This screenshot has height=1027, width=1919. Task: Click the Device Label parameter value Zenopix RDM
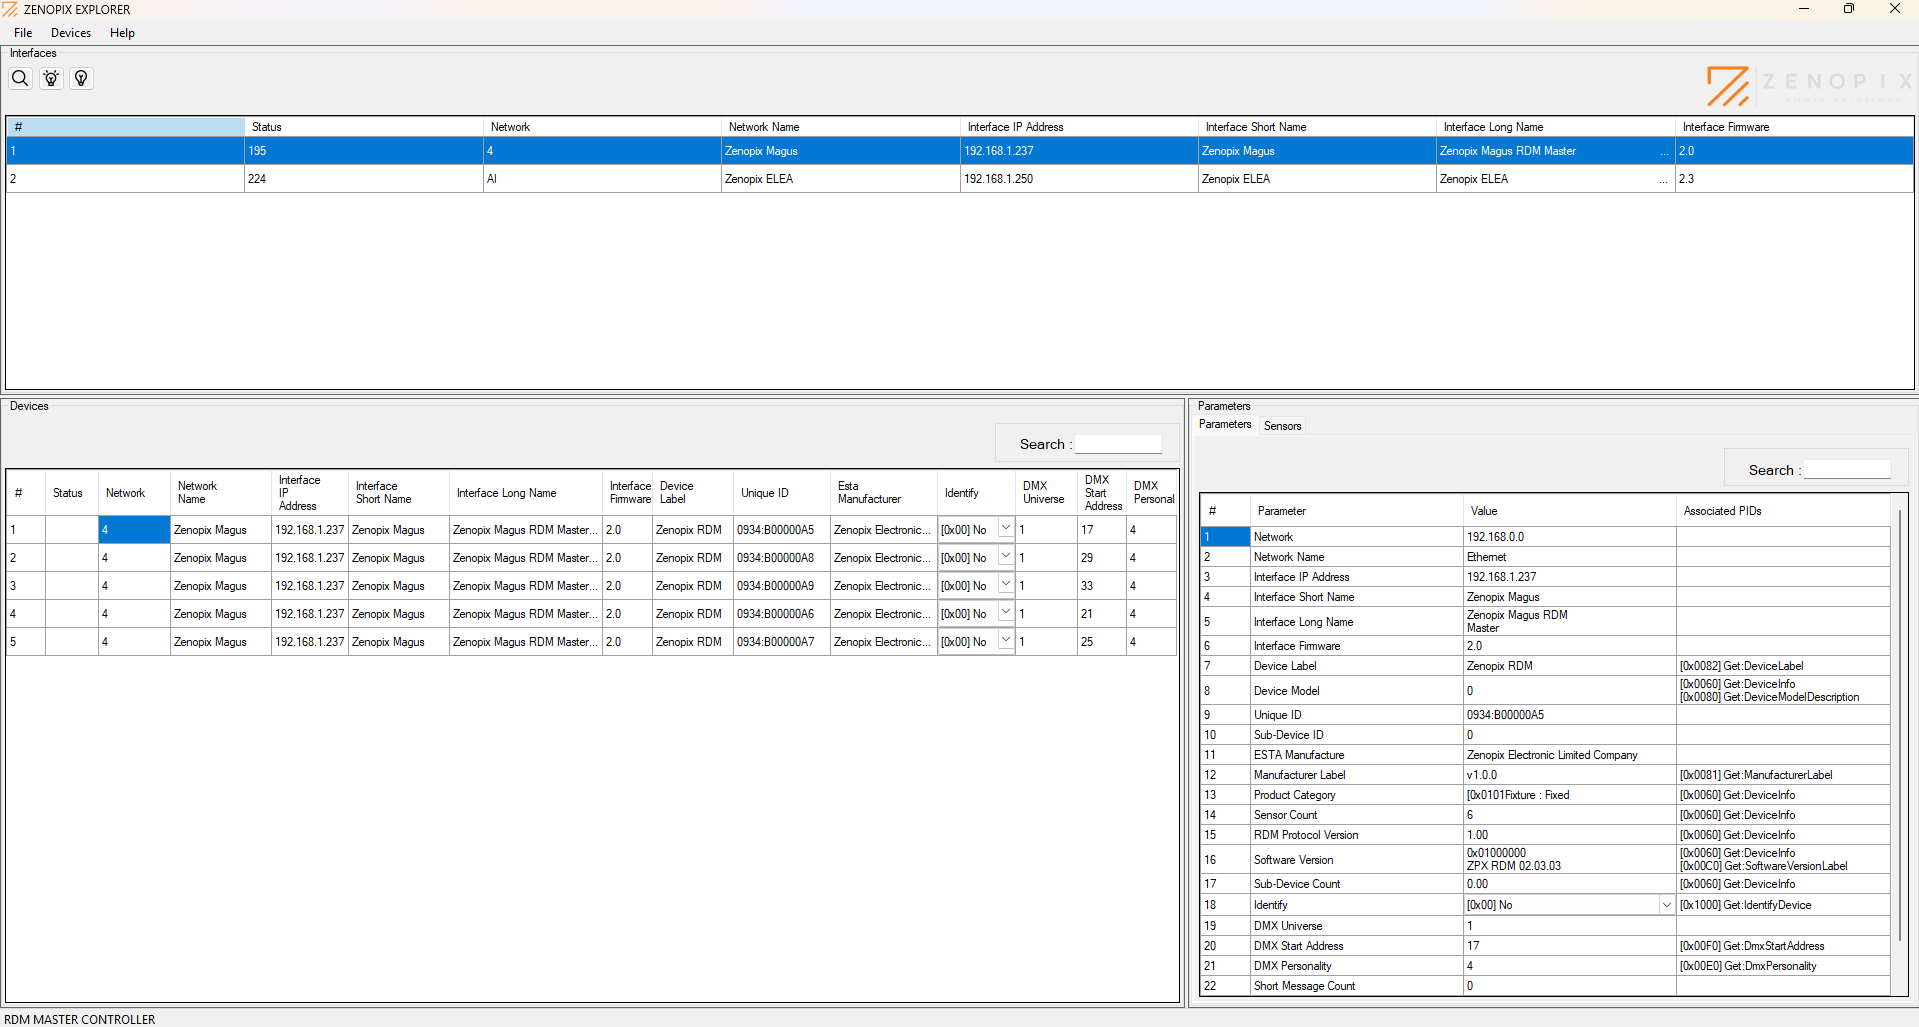pos(1569,666)
